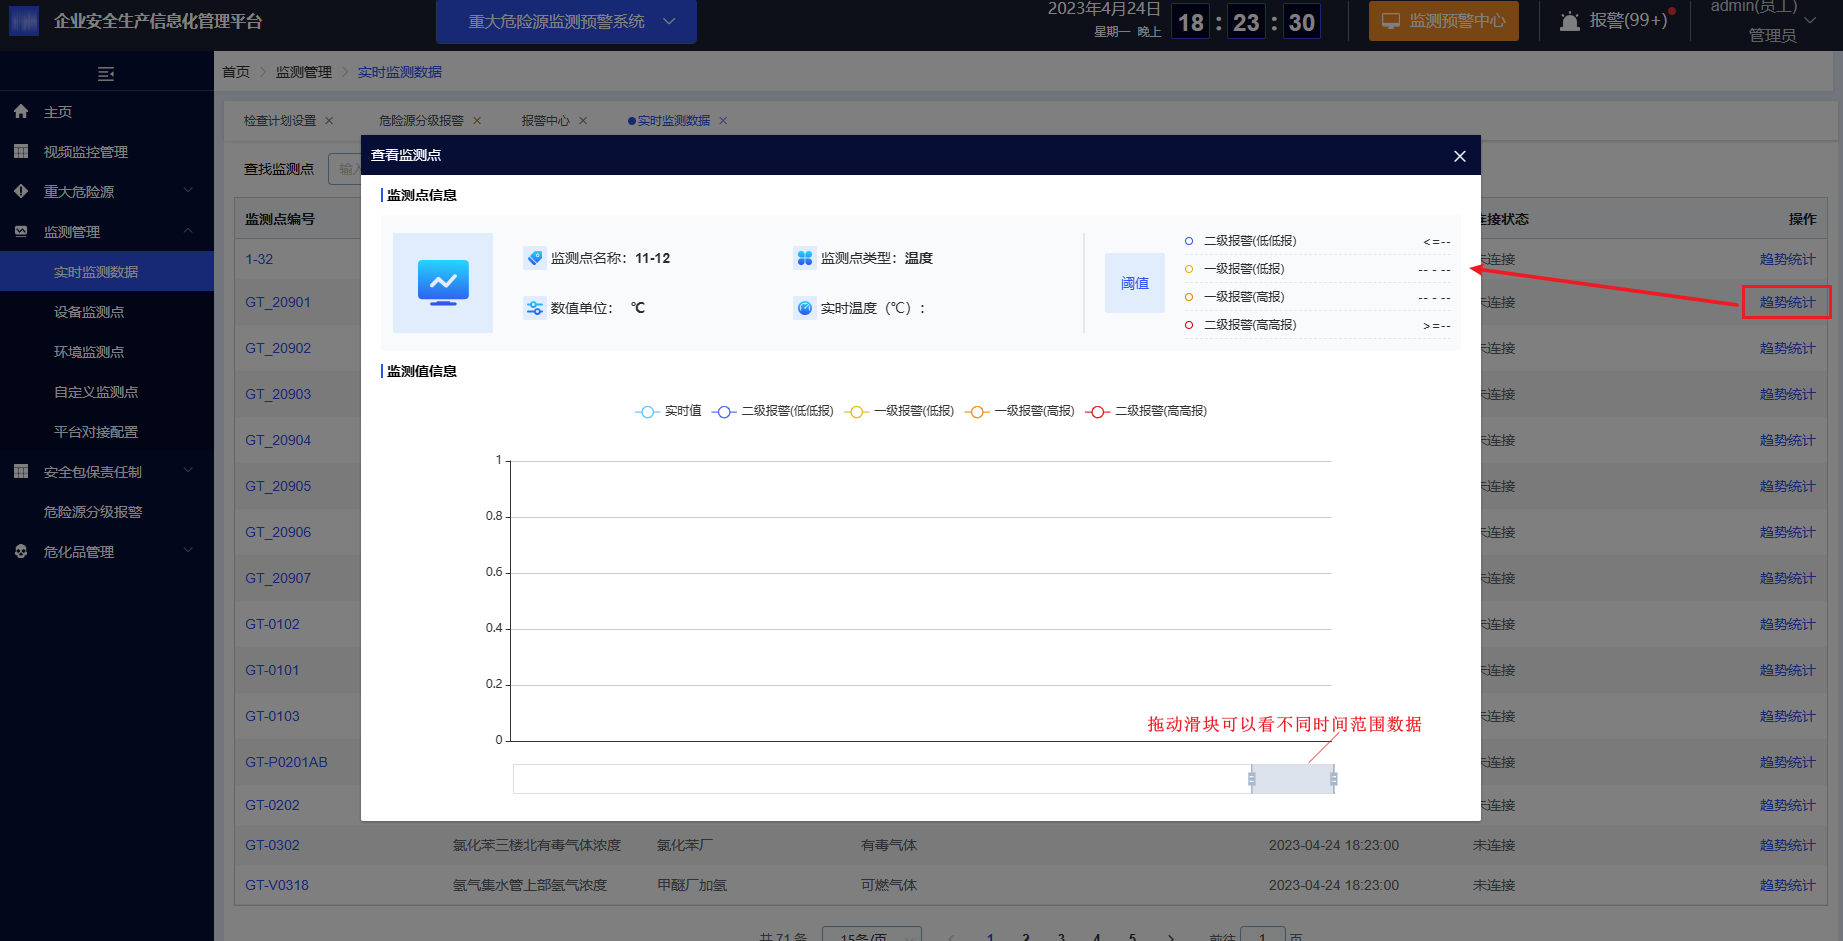Click 监测管理 in the breadcrumb
Viewport: 1843px width, 941px height.
coord(304,72)
